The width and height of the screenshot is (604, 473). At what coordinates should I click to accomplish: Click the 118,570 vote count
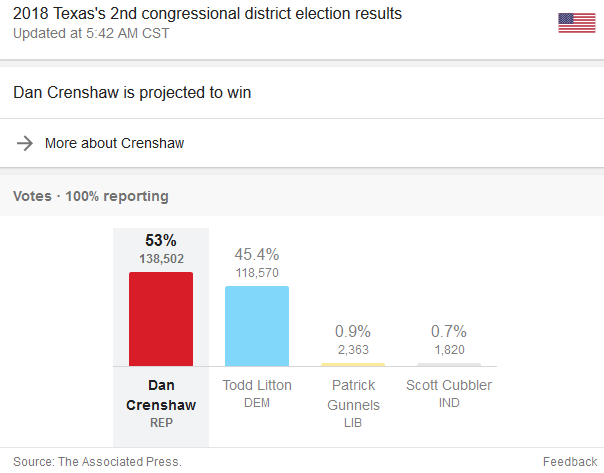click(257, 273)
